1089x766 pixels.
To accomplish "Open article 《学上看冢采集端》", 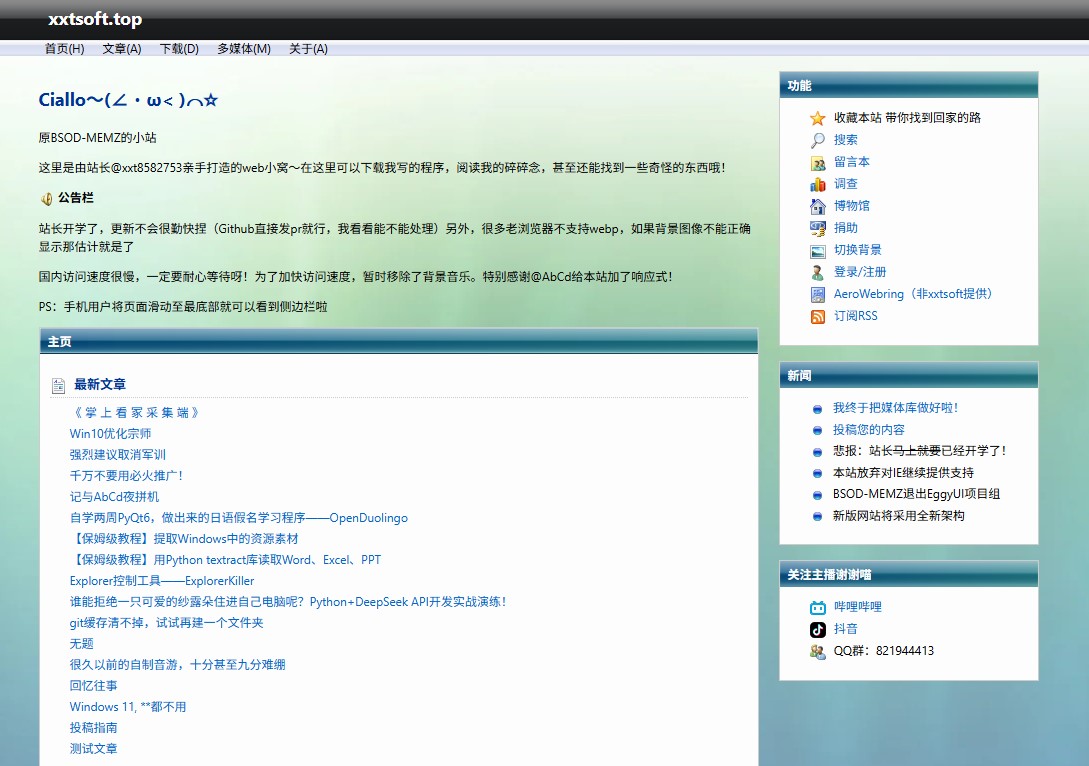I will pyautogui.click(x=136, y=413).
